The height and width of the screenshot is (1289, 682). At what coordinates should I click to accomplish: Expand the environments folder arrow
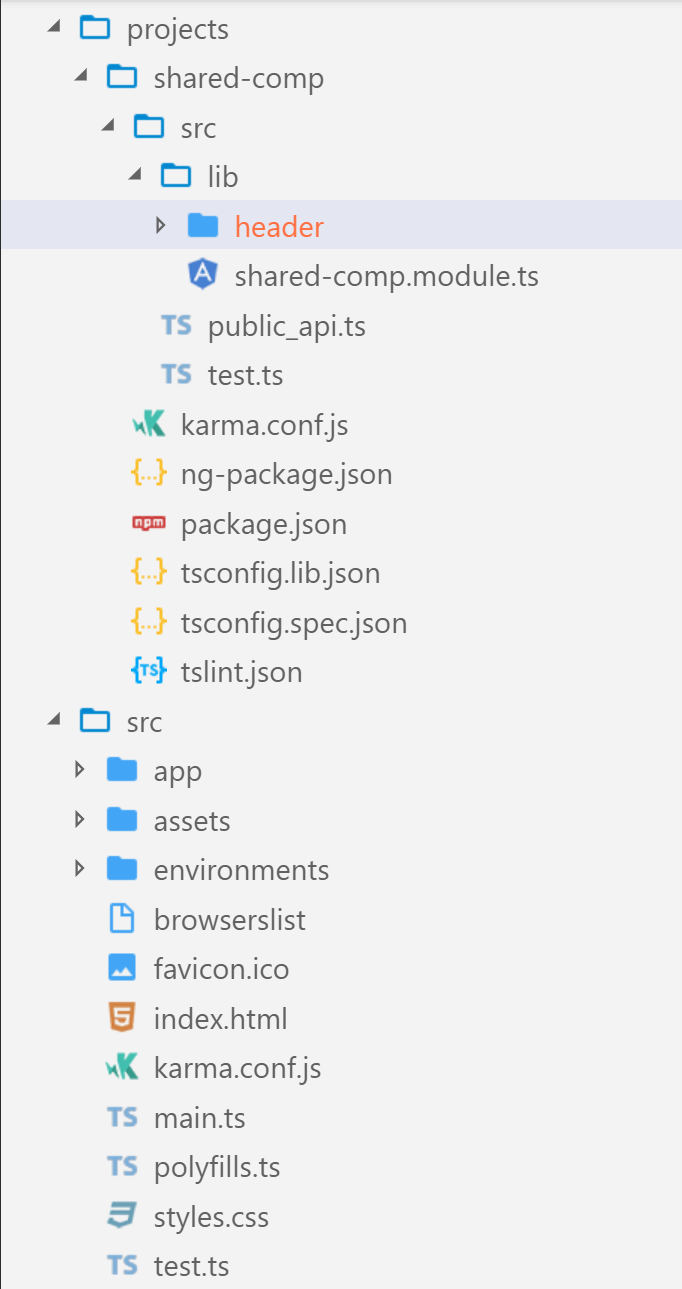pos(80,869)
